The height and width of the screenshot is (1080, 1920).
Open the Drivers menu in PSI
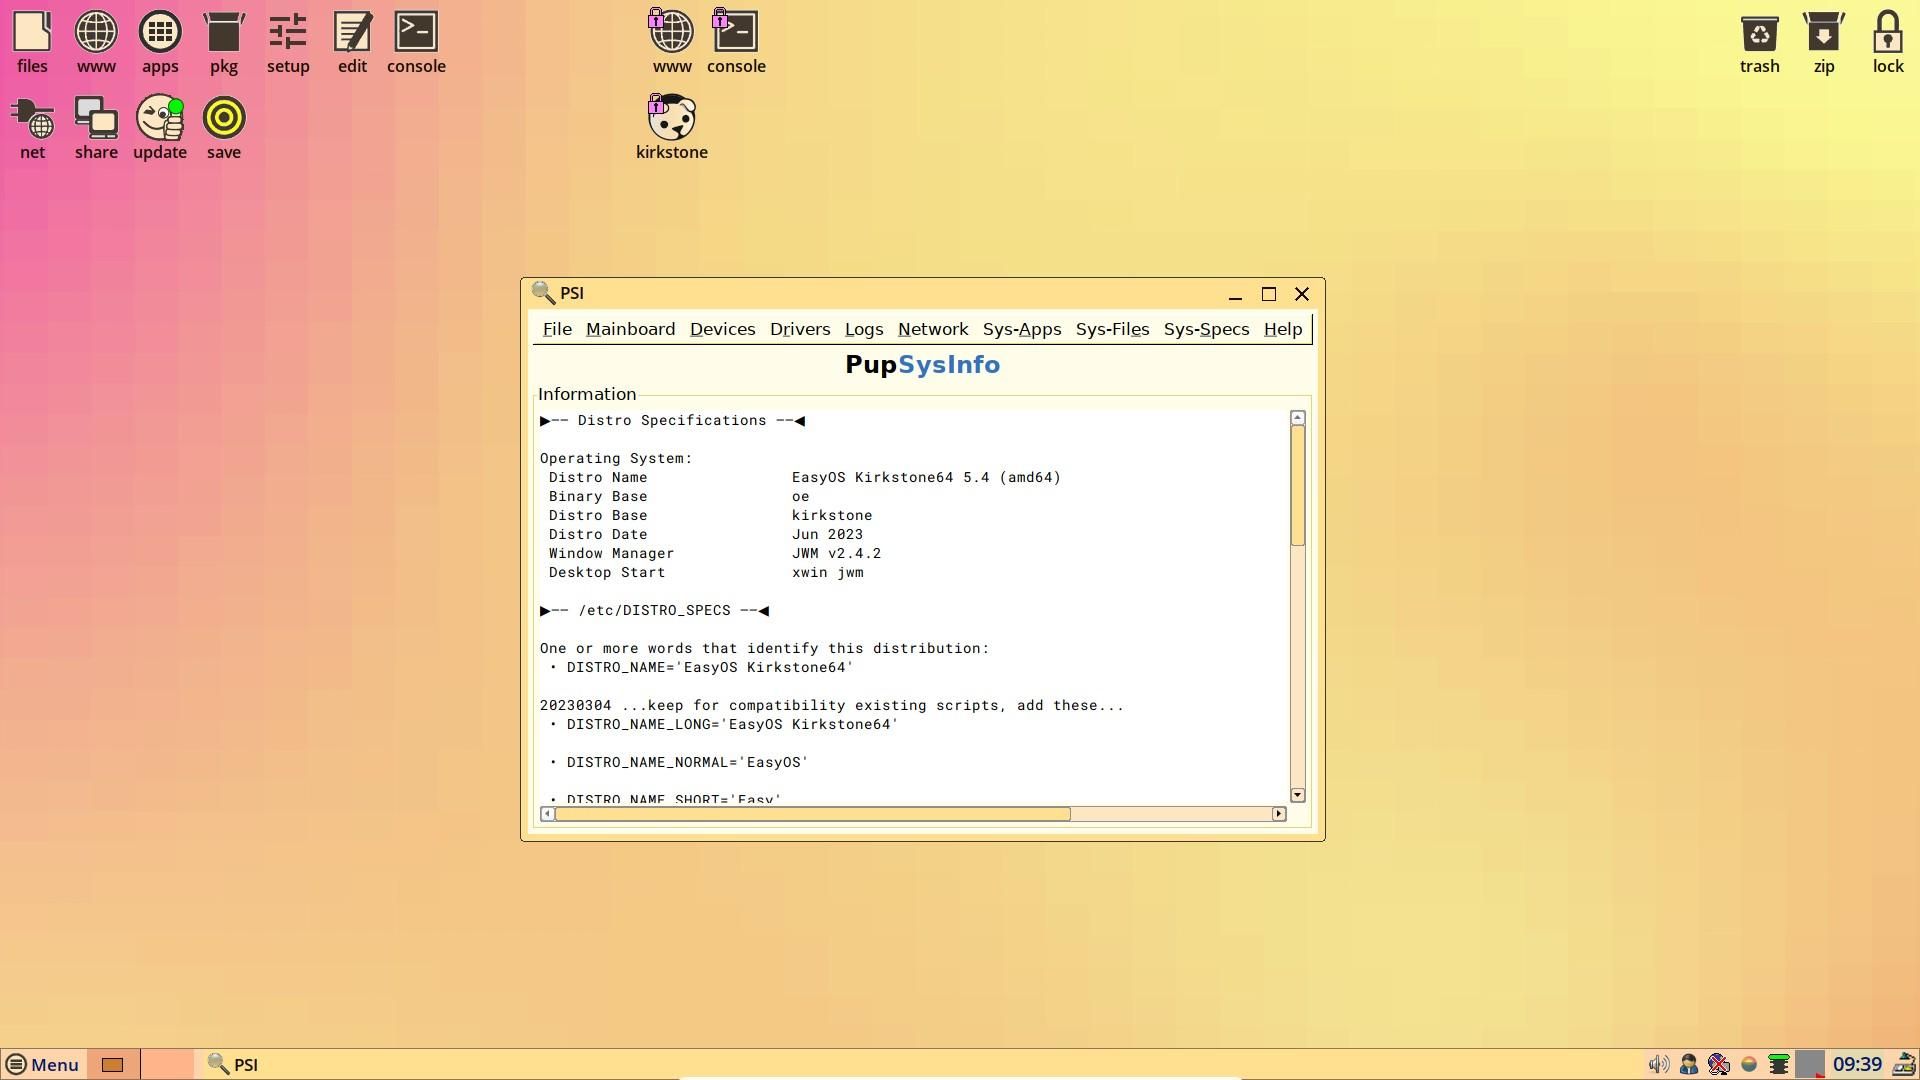(x=799, y=329)
